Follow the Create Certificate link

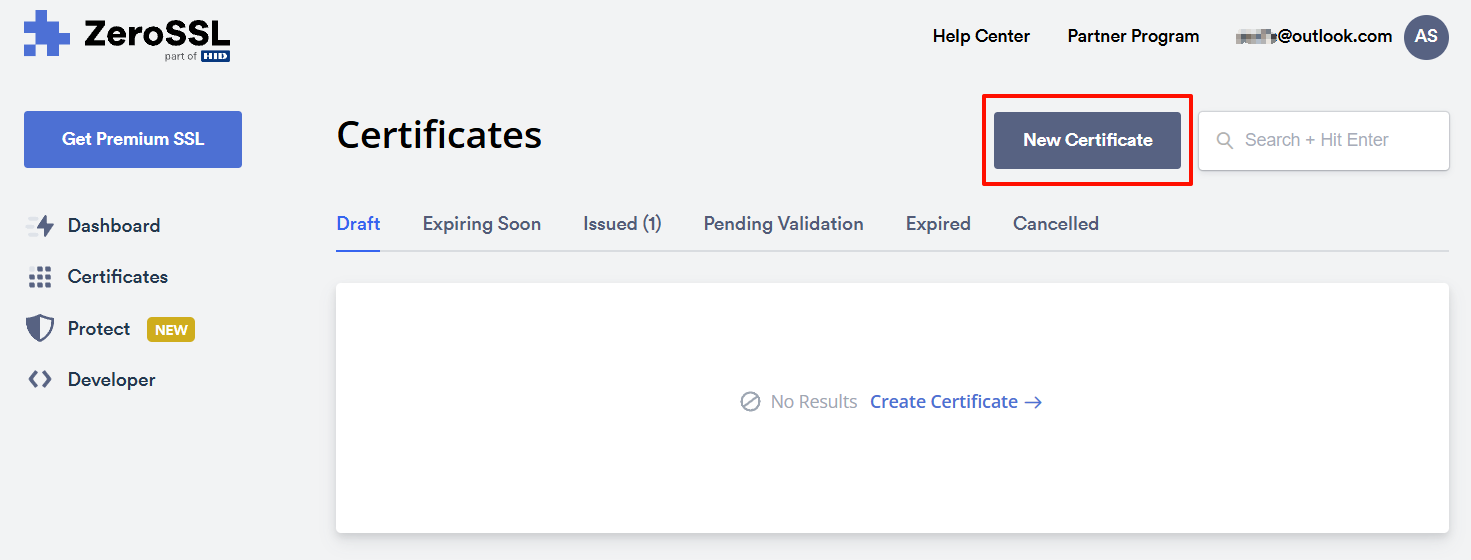[955, 402]
